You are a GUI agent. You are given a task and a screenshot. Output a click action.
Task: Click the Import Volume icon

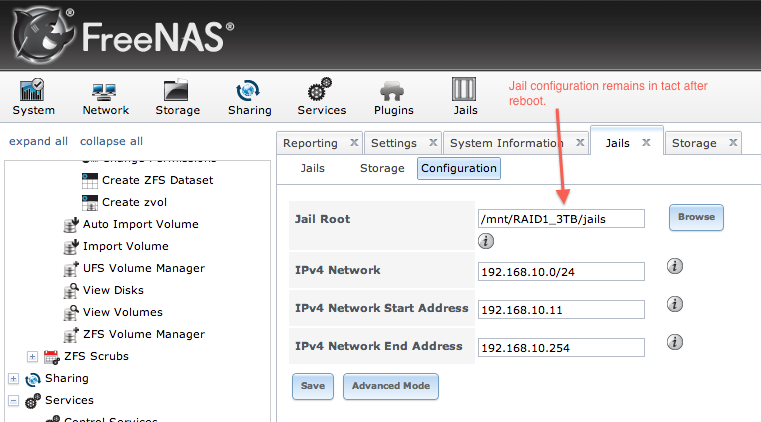point(71,246)
